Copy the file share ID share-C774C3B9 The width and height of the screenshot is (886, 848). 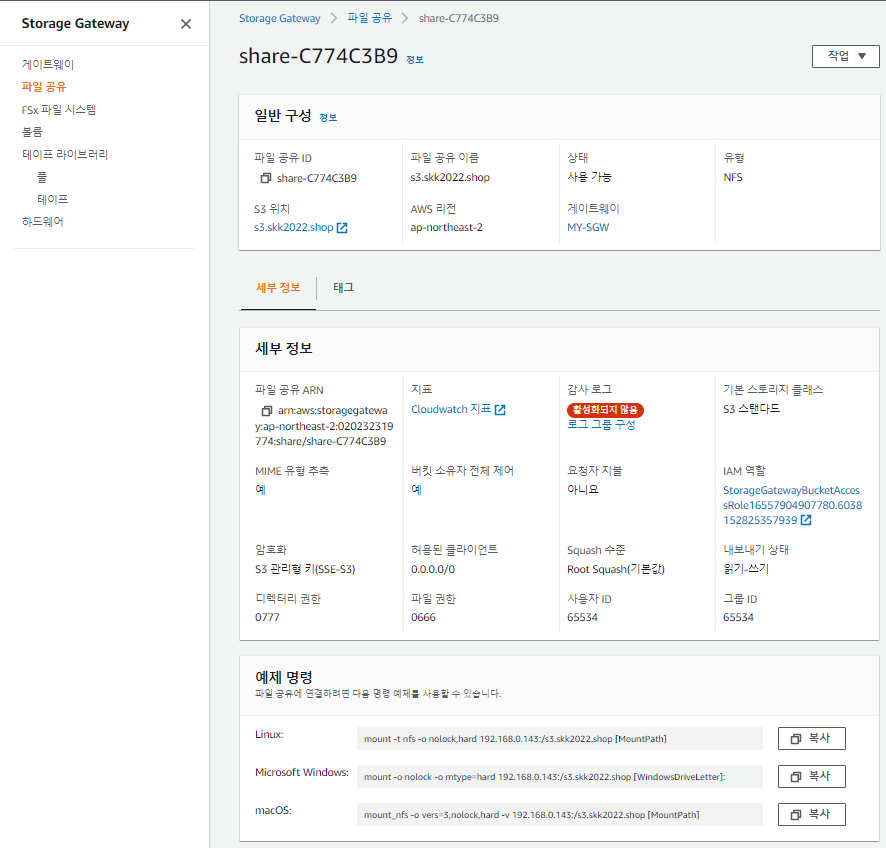pyautogui.click(x=265, y=178)
